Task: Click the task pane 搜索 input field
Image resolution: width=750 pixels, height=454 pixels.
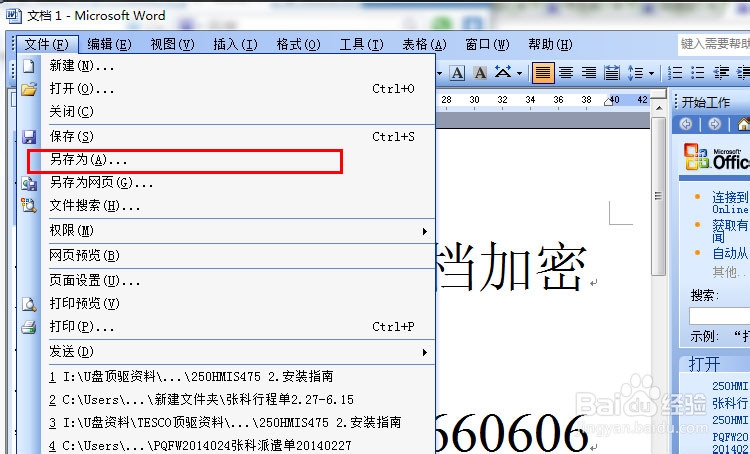Action: coord(719,316)
